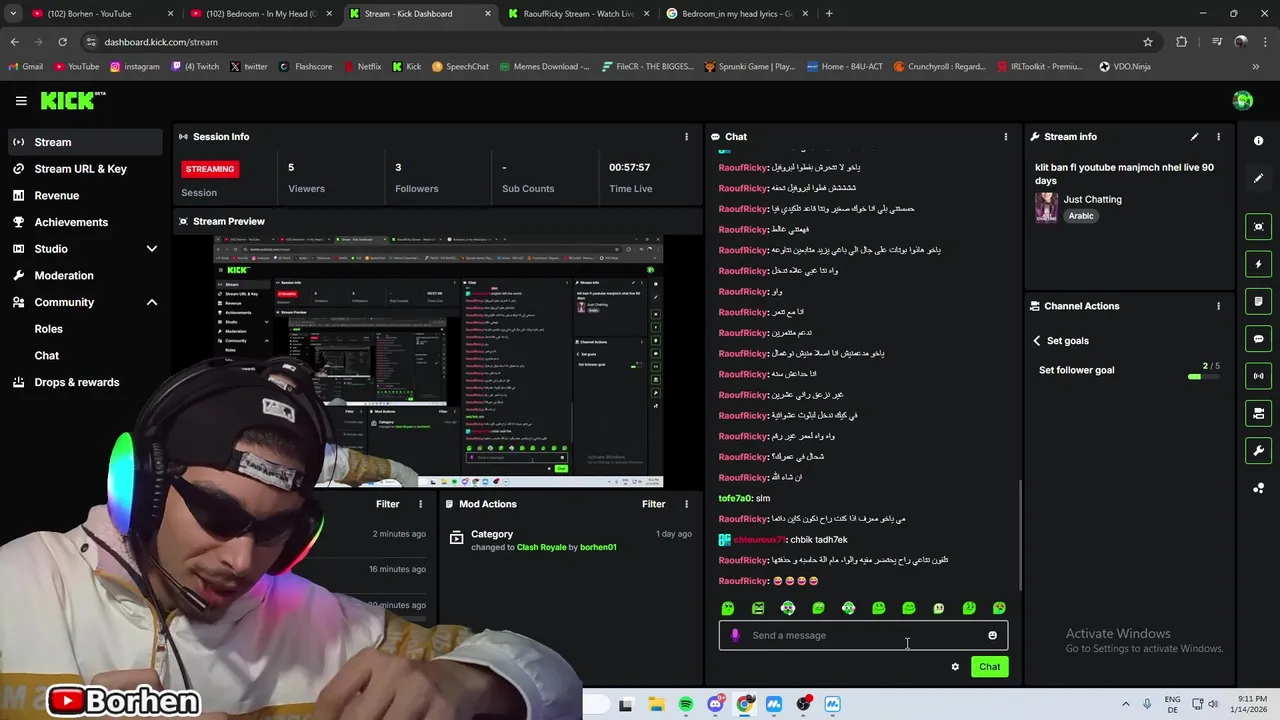Click the voice microphone icon in chat input
Screen dimensions: 1280x720
coord(736,635)
